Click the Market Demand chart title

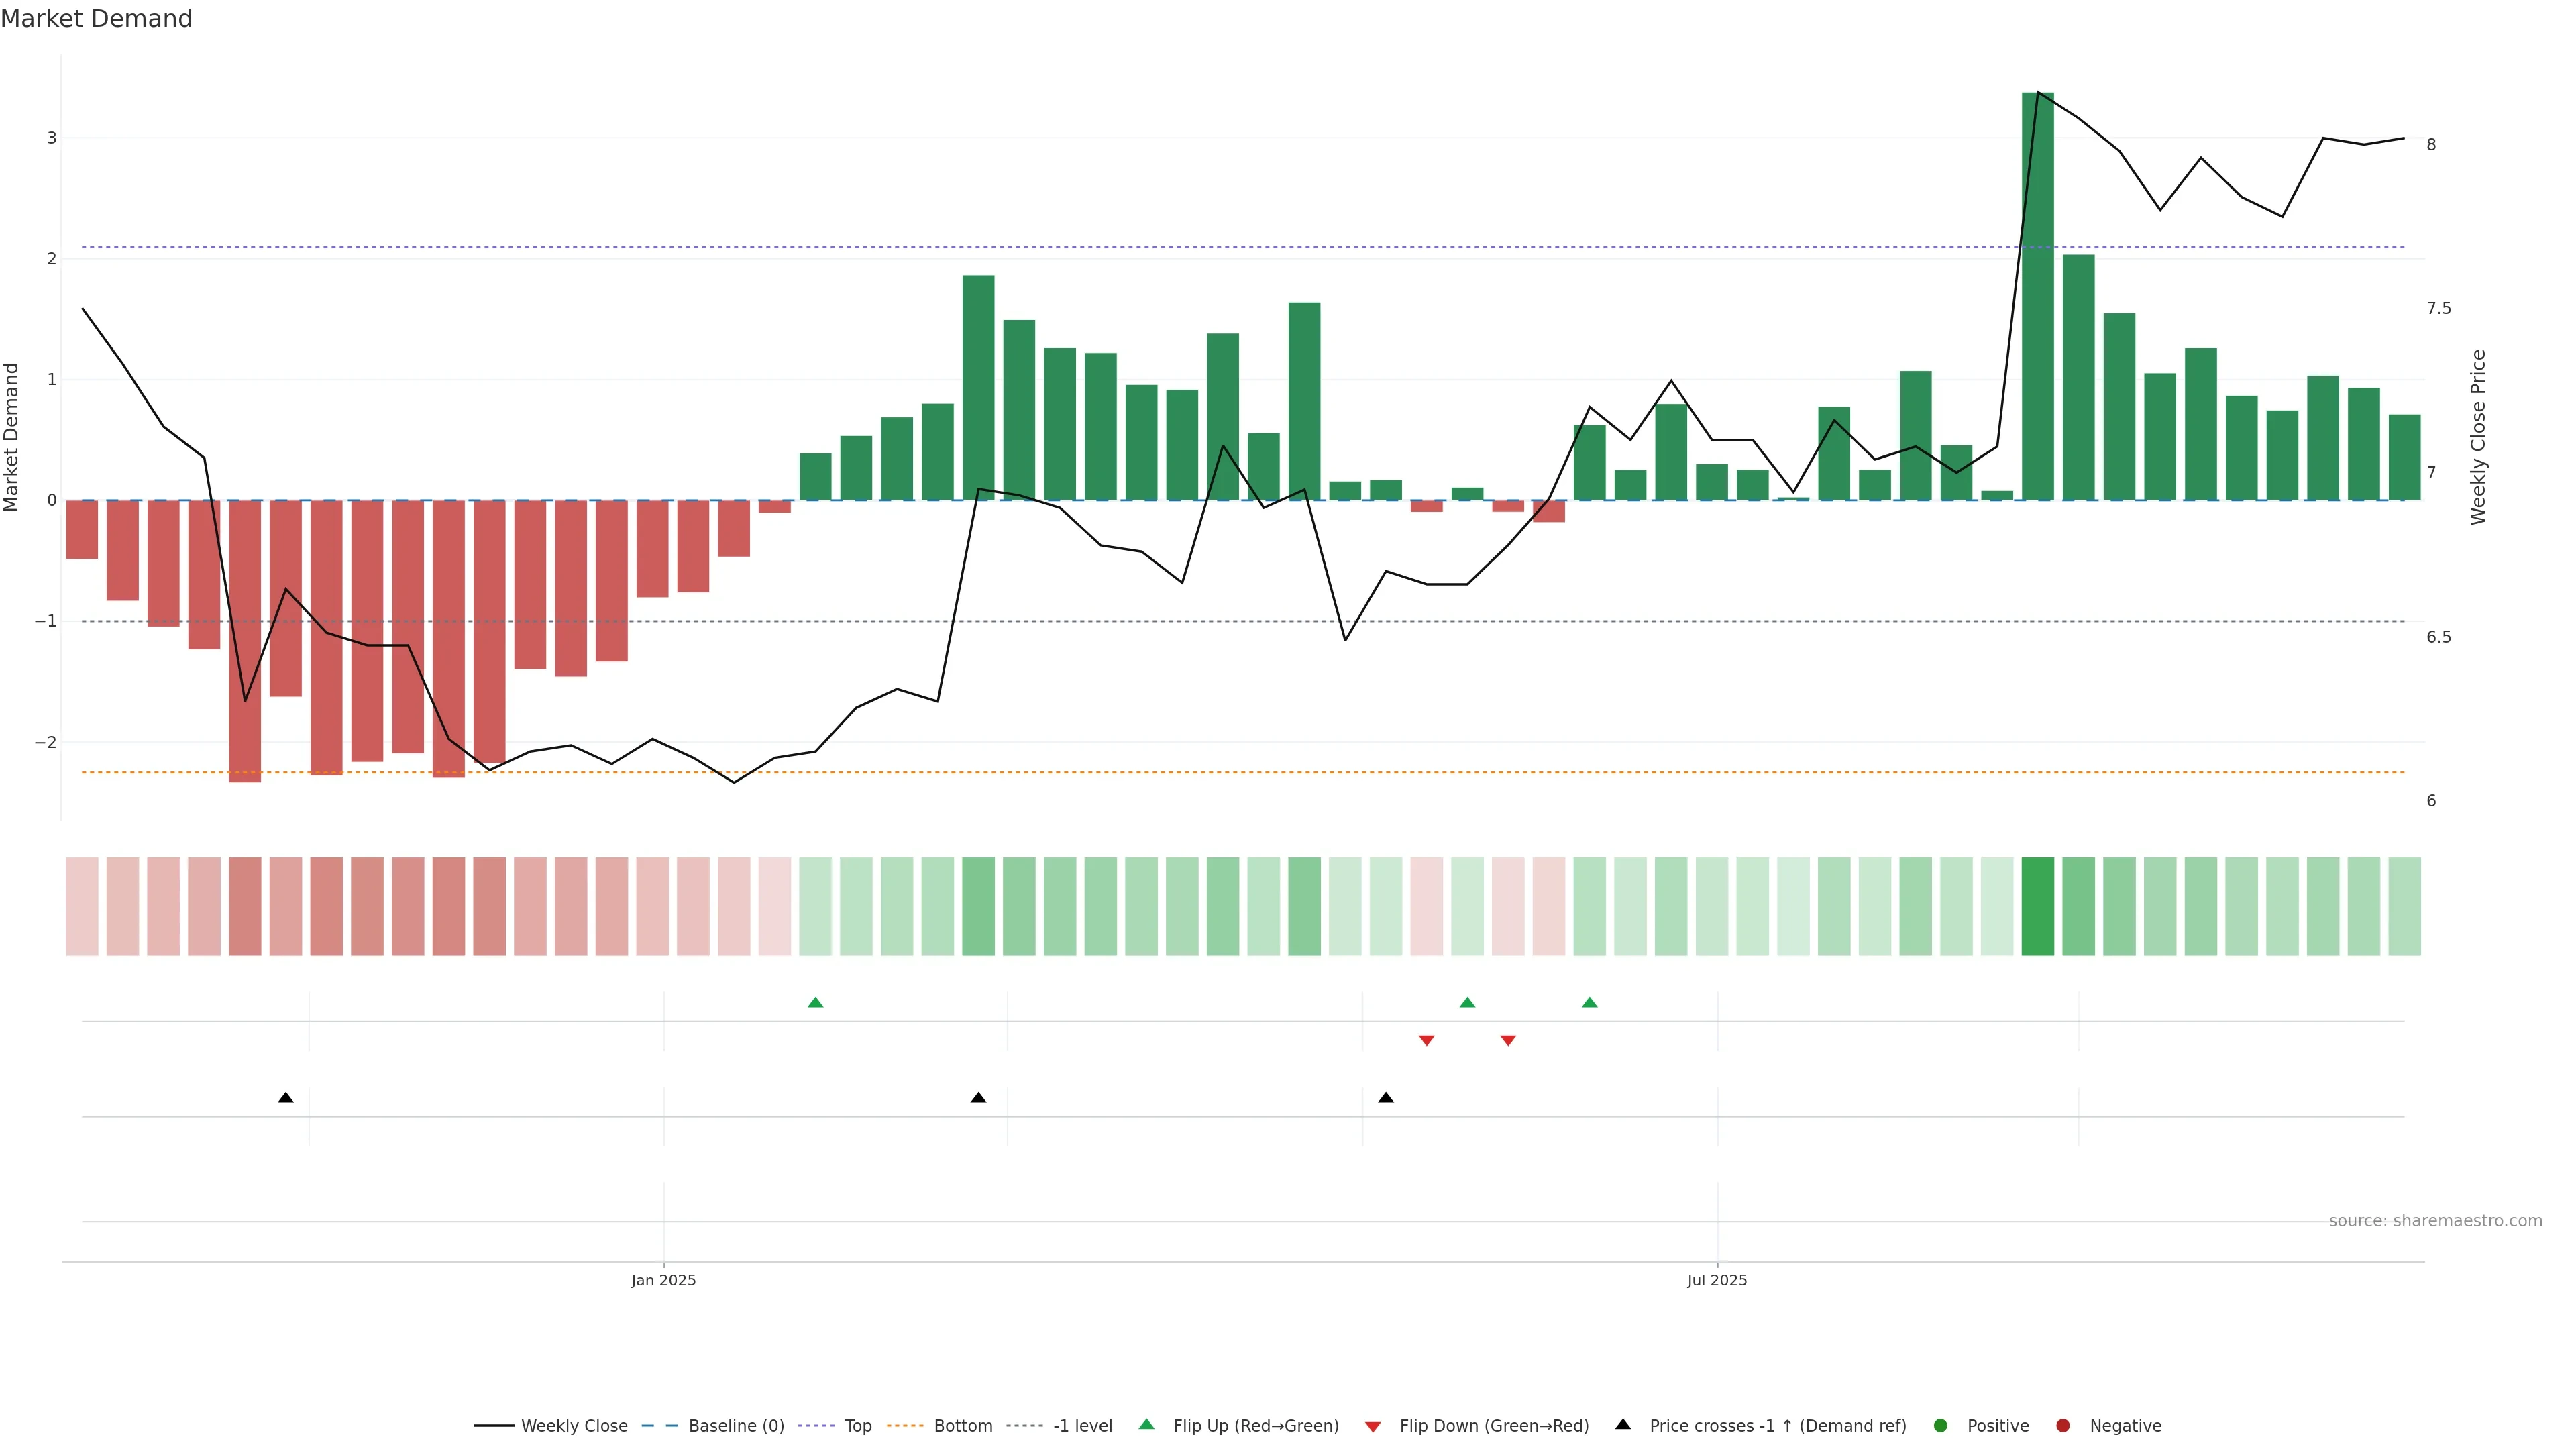[x=96, y=19]
